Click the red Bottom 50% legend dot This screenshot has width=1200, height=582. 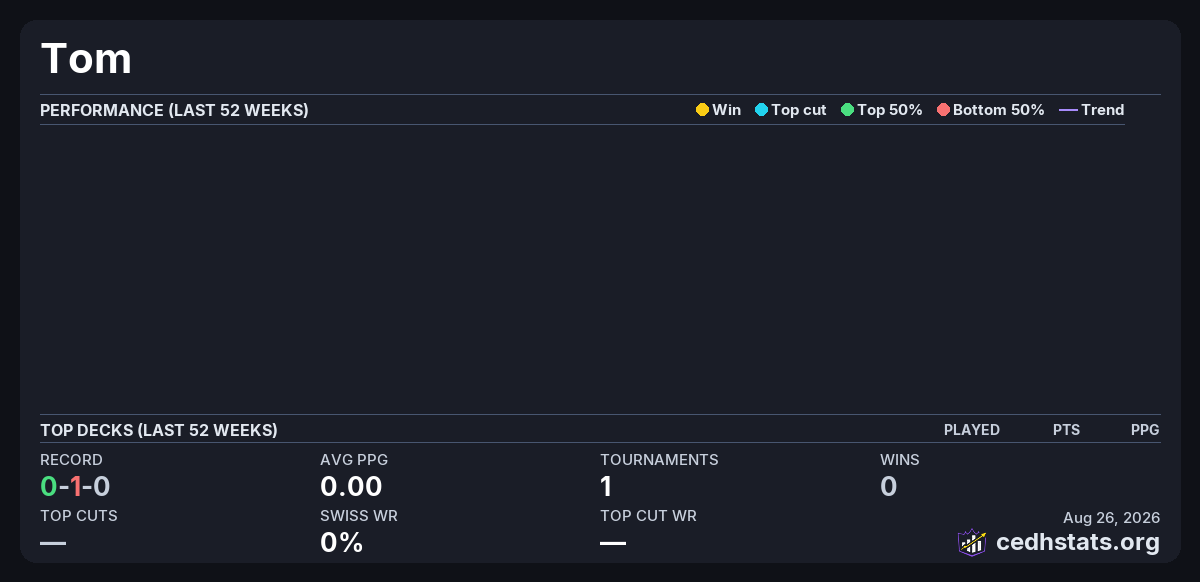943,110
